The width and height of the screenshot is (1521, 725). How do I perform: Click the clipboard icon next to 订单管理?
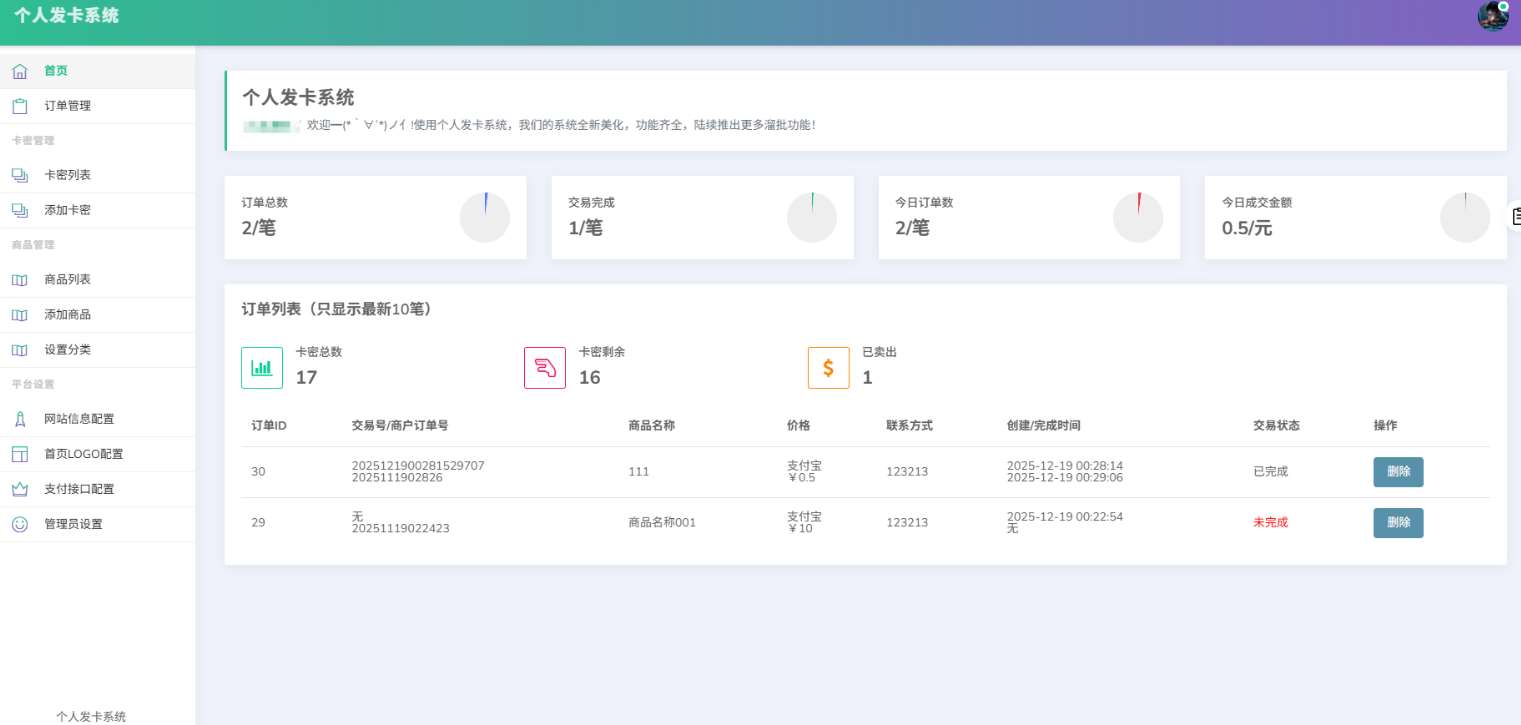(20, 106)
